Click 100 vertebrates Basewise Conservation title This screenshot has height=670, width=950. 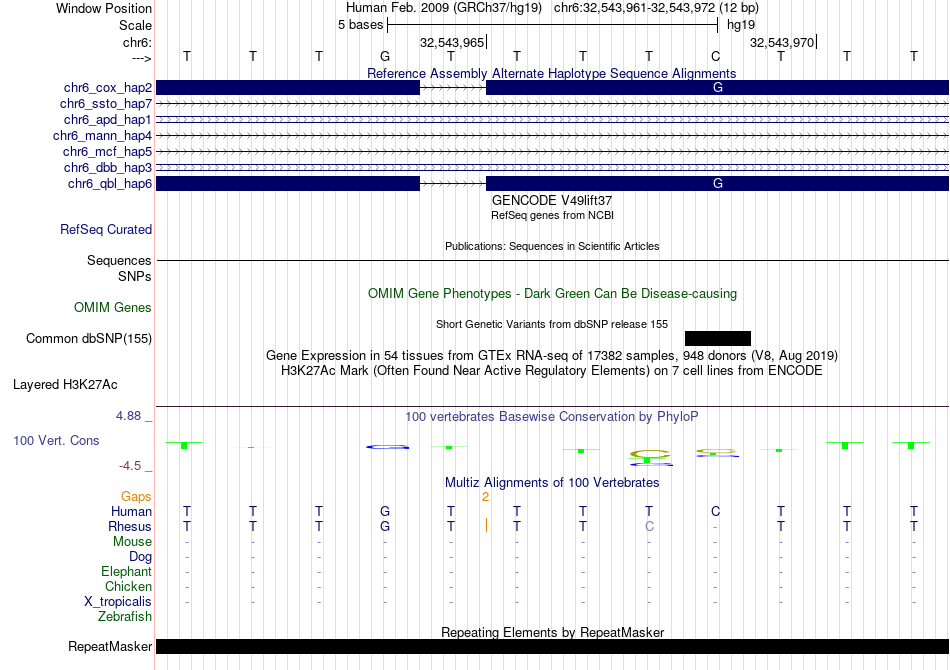pos(552,417)
